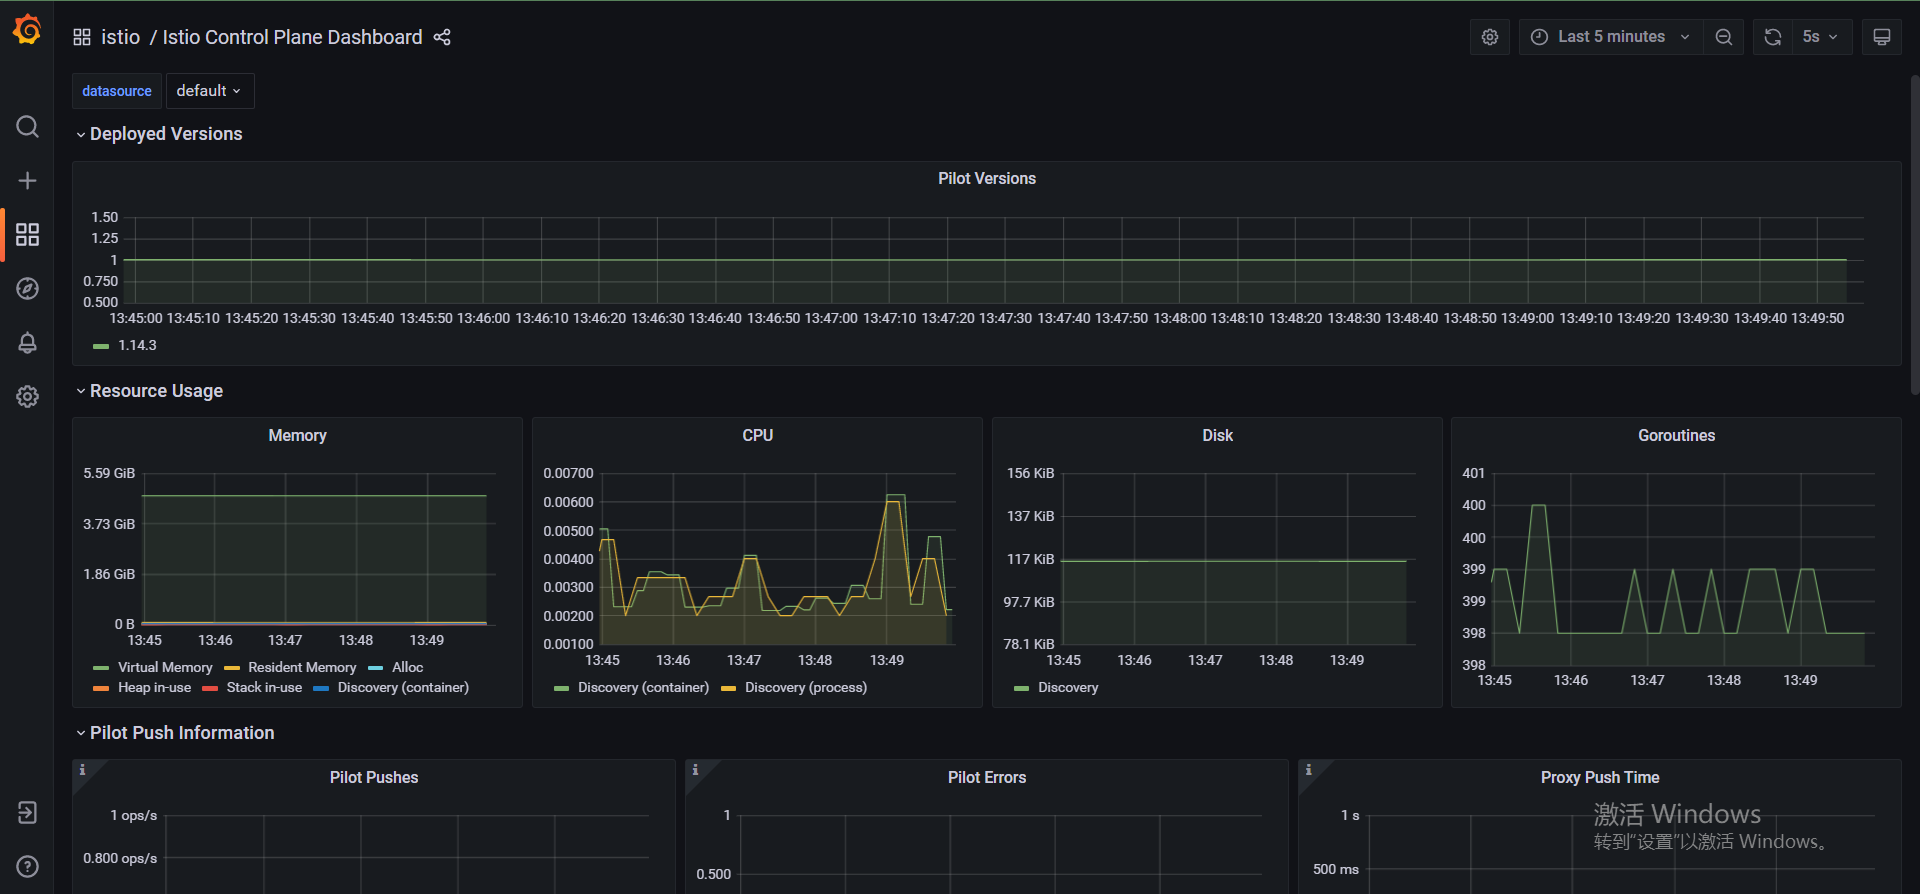Click the Grafana logo home icon
This screenshot has height=894, width=1920.
[x=27, y=31]
